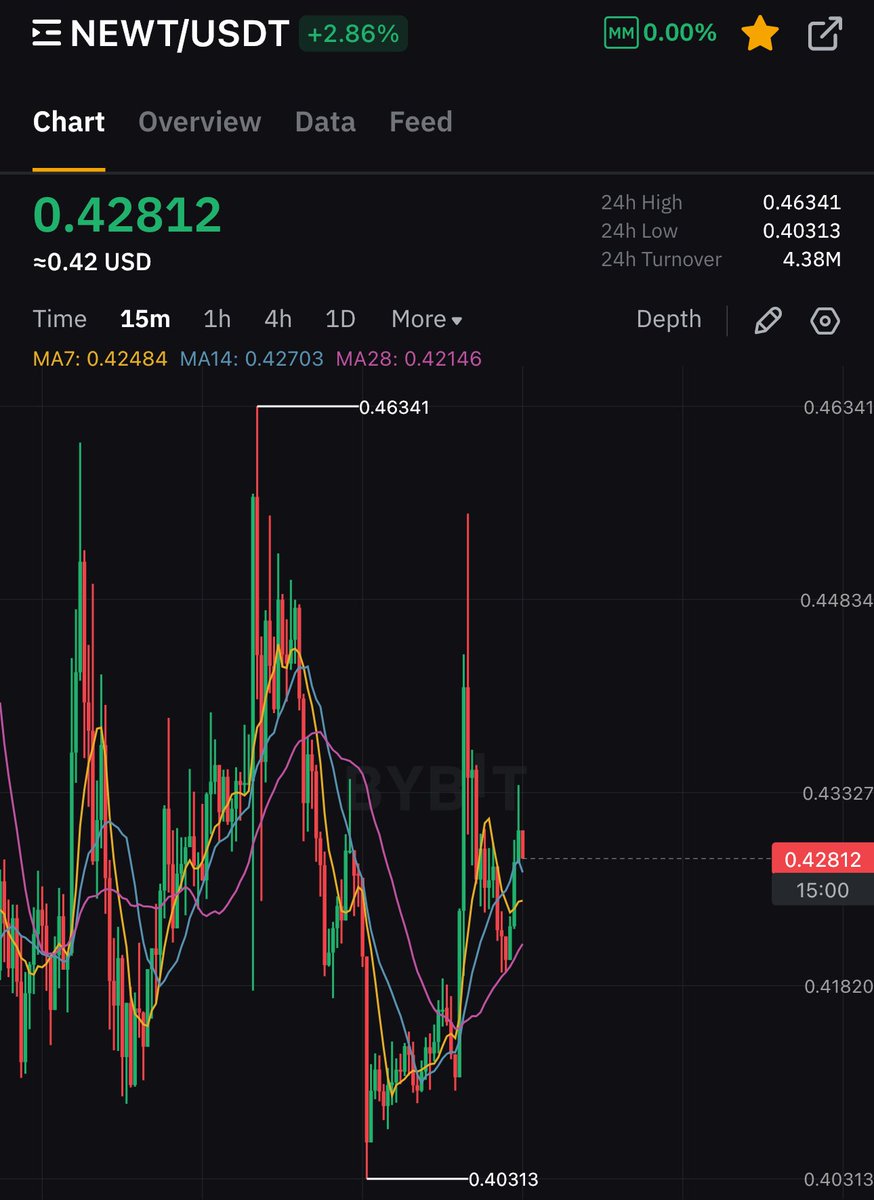Click the 0.46341 high marker on chart

(x=394, y=407)
